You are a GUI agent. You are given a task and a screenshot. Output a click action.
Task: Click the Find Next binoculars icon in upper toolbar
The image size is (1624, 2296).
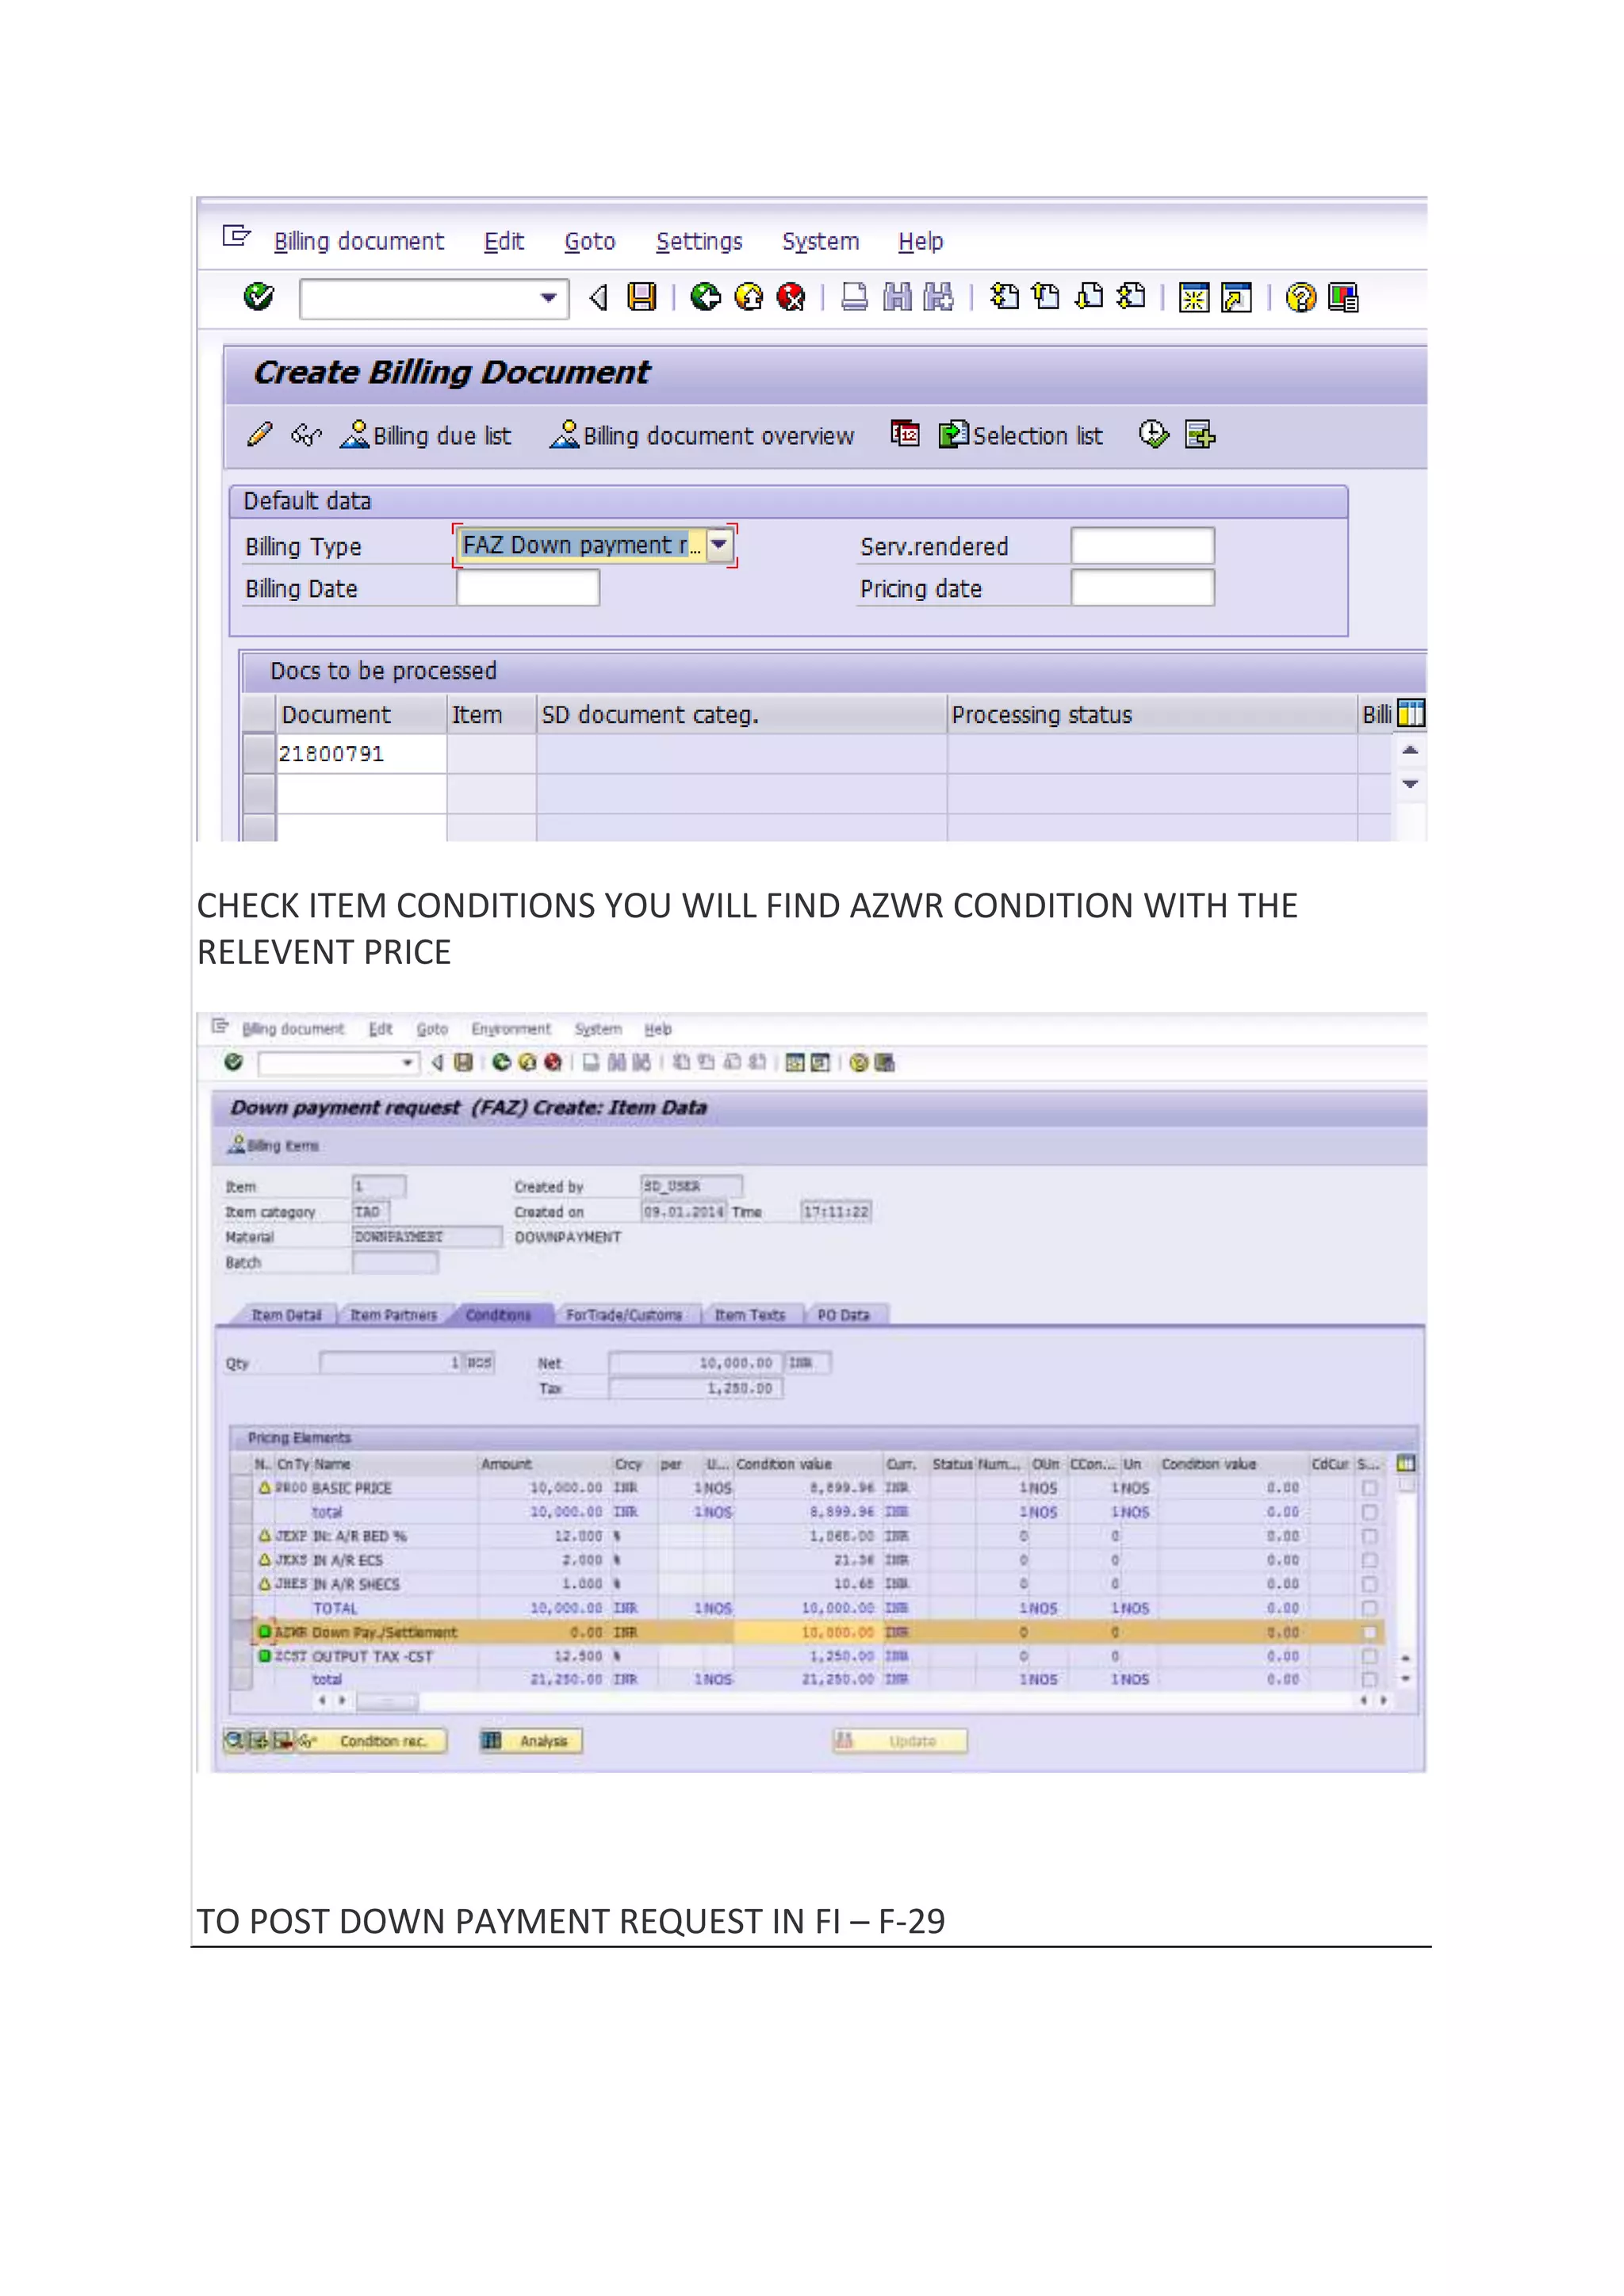[938, 297]
